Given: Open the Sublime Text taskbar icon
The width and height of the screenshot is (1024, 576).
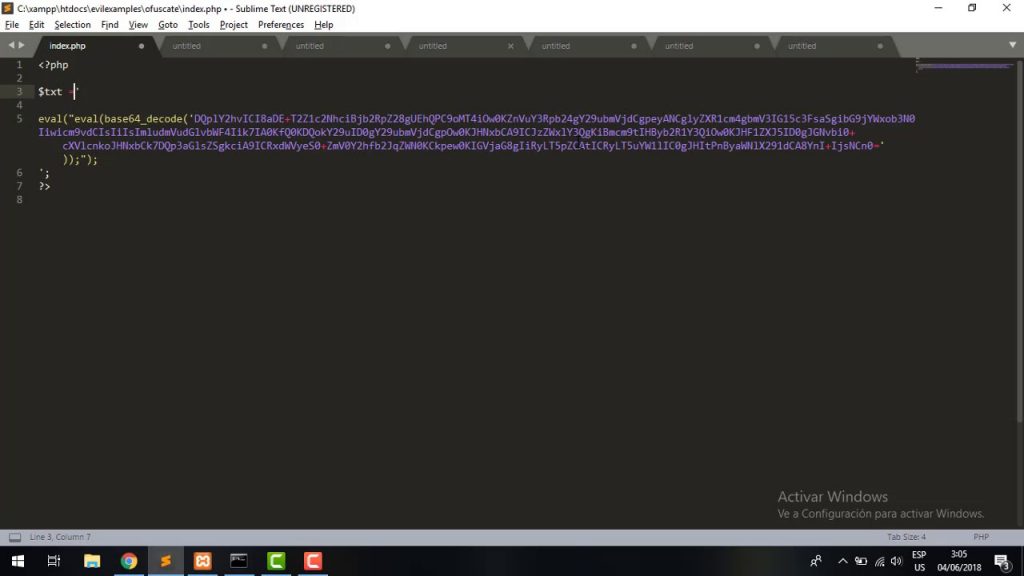Looking at the screenshot, I should tap(165, 561).
